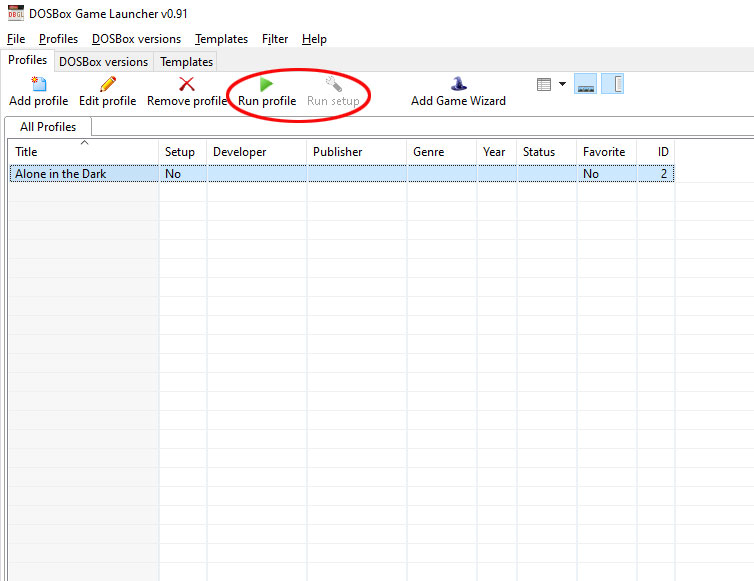The width and height of the screenshot is (754, 581).
Task: Click the Add Game Wizard label
Action: pos(458,101)
